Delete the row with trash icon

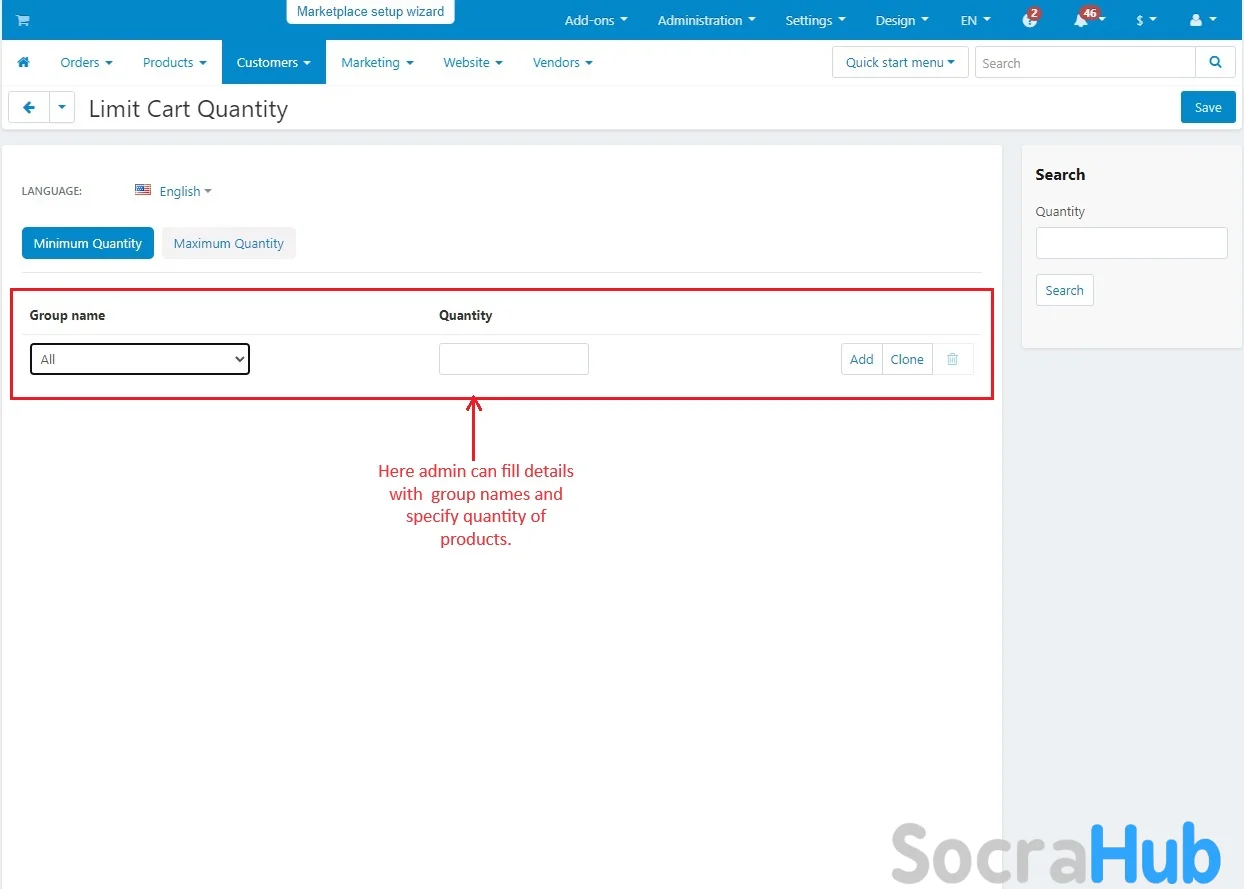[x=952, y=359]
